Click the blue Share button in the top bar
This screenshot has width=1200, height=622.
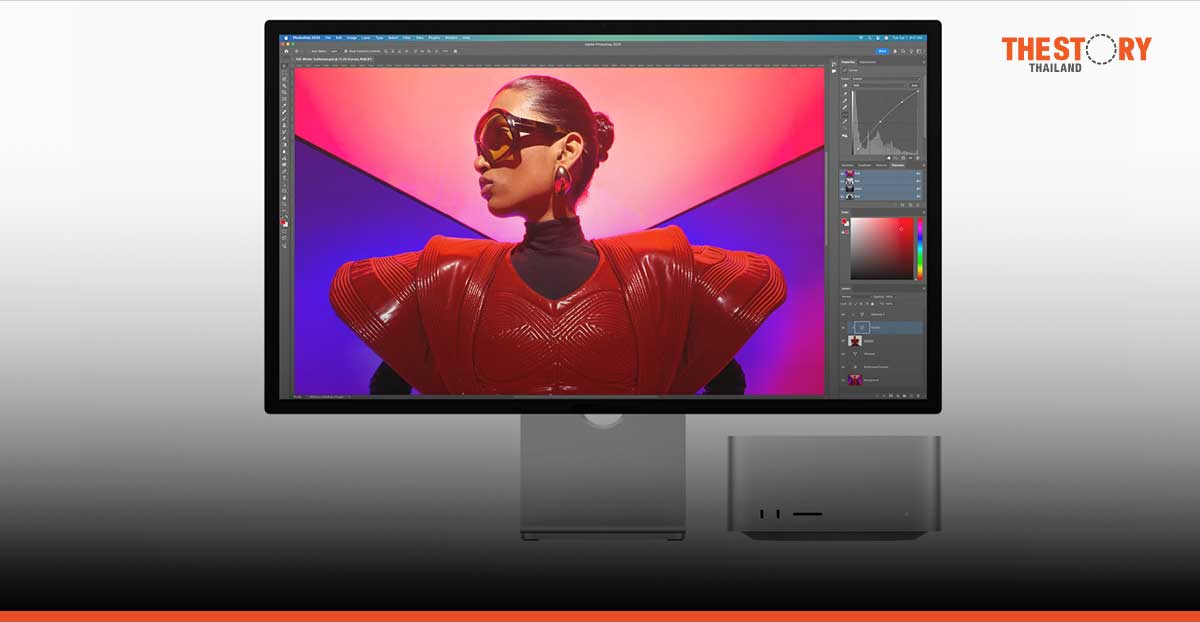pos(883,50)
